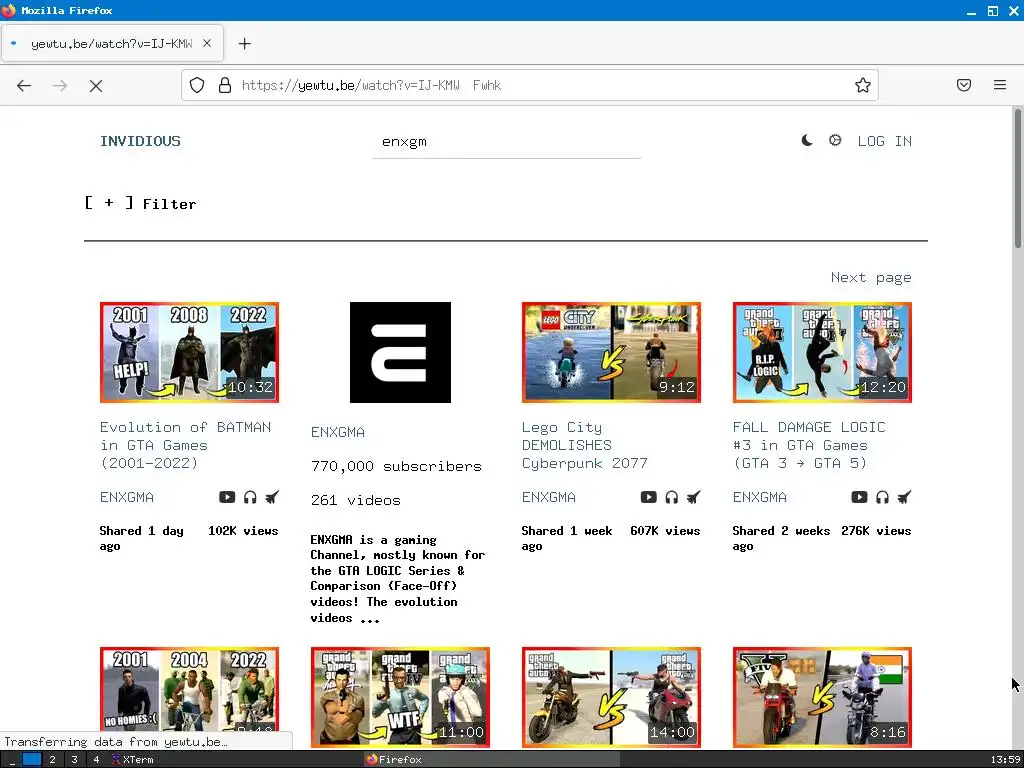Click the page vertical scrollbar

click(x=1017, y=178)
